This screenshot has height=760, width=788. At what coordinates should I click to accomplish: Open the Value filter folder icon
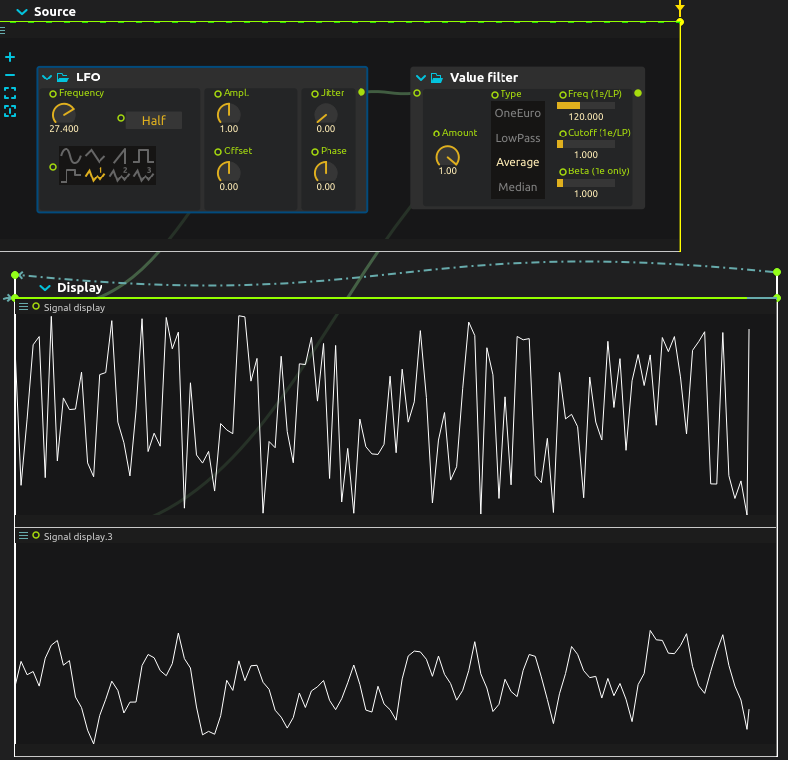pyautogui.click(x=436, y=77)
